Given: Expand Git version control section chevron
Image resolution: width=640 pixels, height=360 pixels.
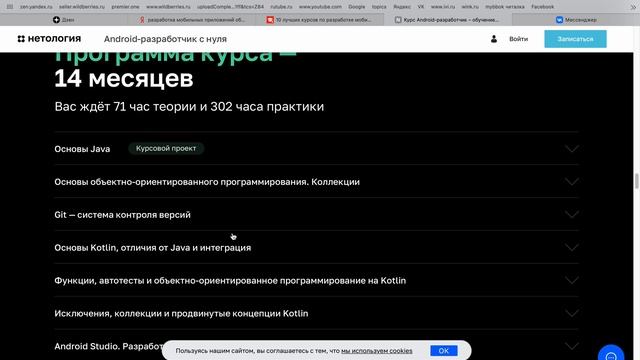Looking at the screenshot, I should click(x=572, y=215).
